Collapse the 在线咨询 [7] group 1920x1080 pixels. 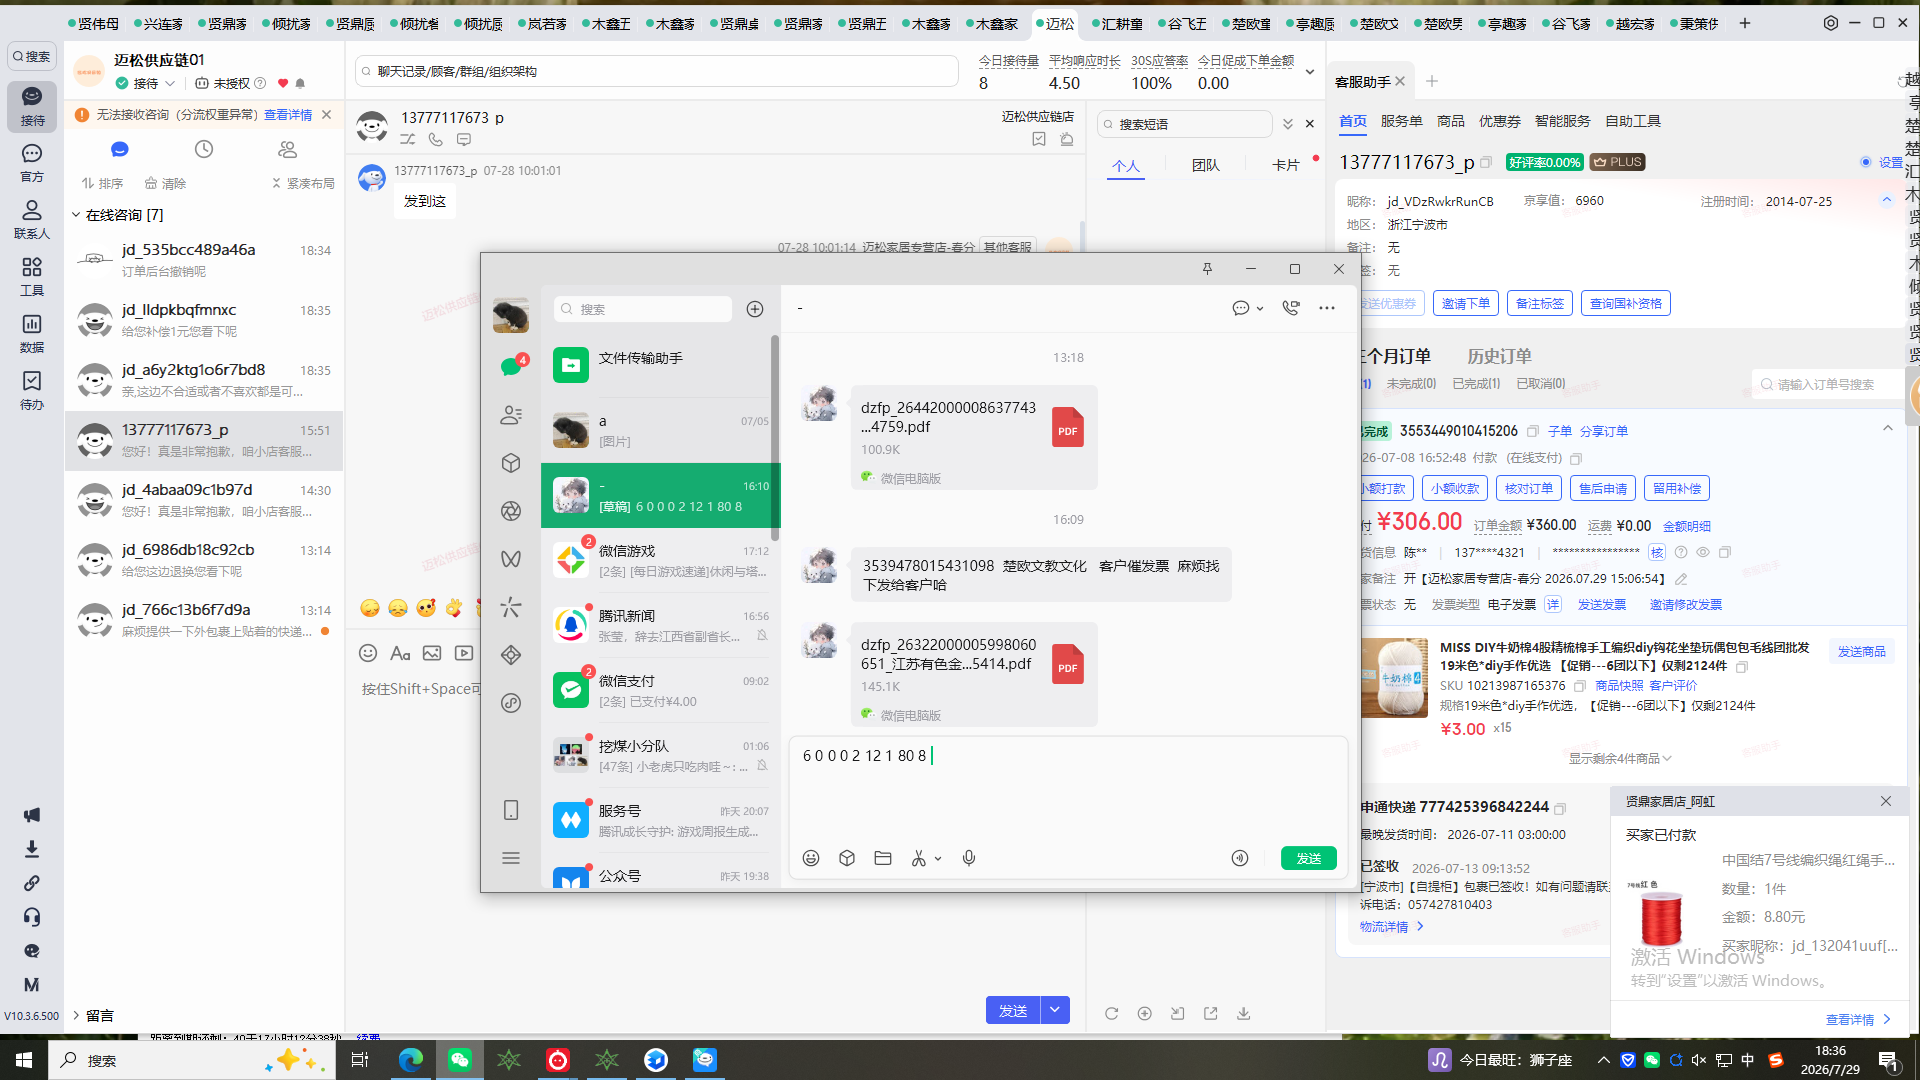pos(76,215)
